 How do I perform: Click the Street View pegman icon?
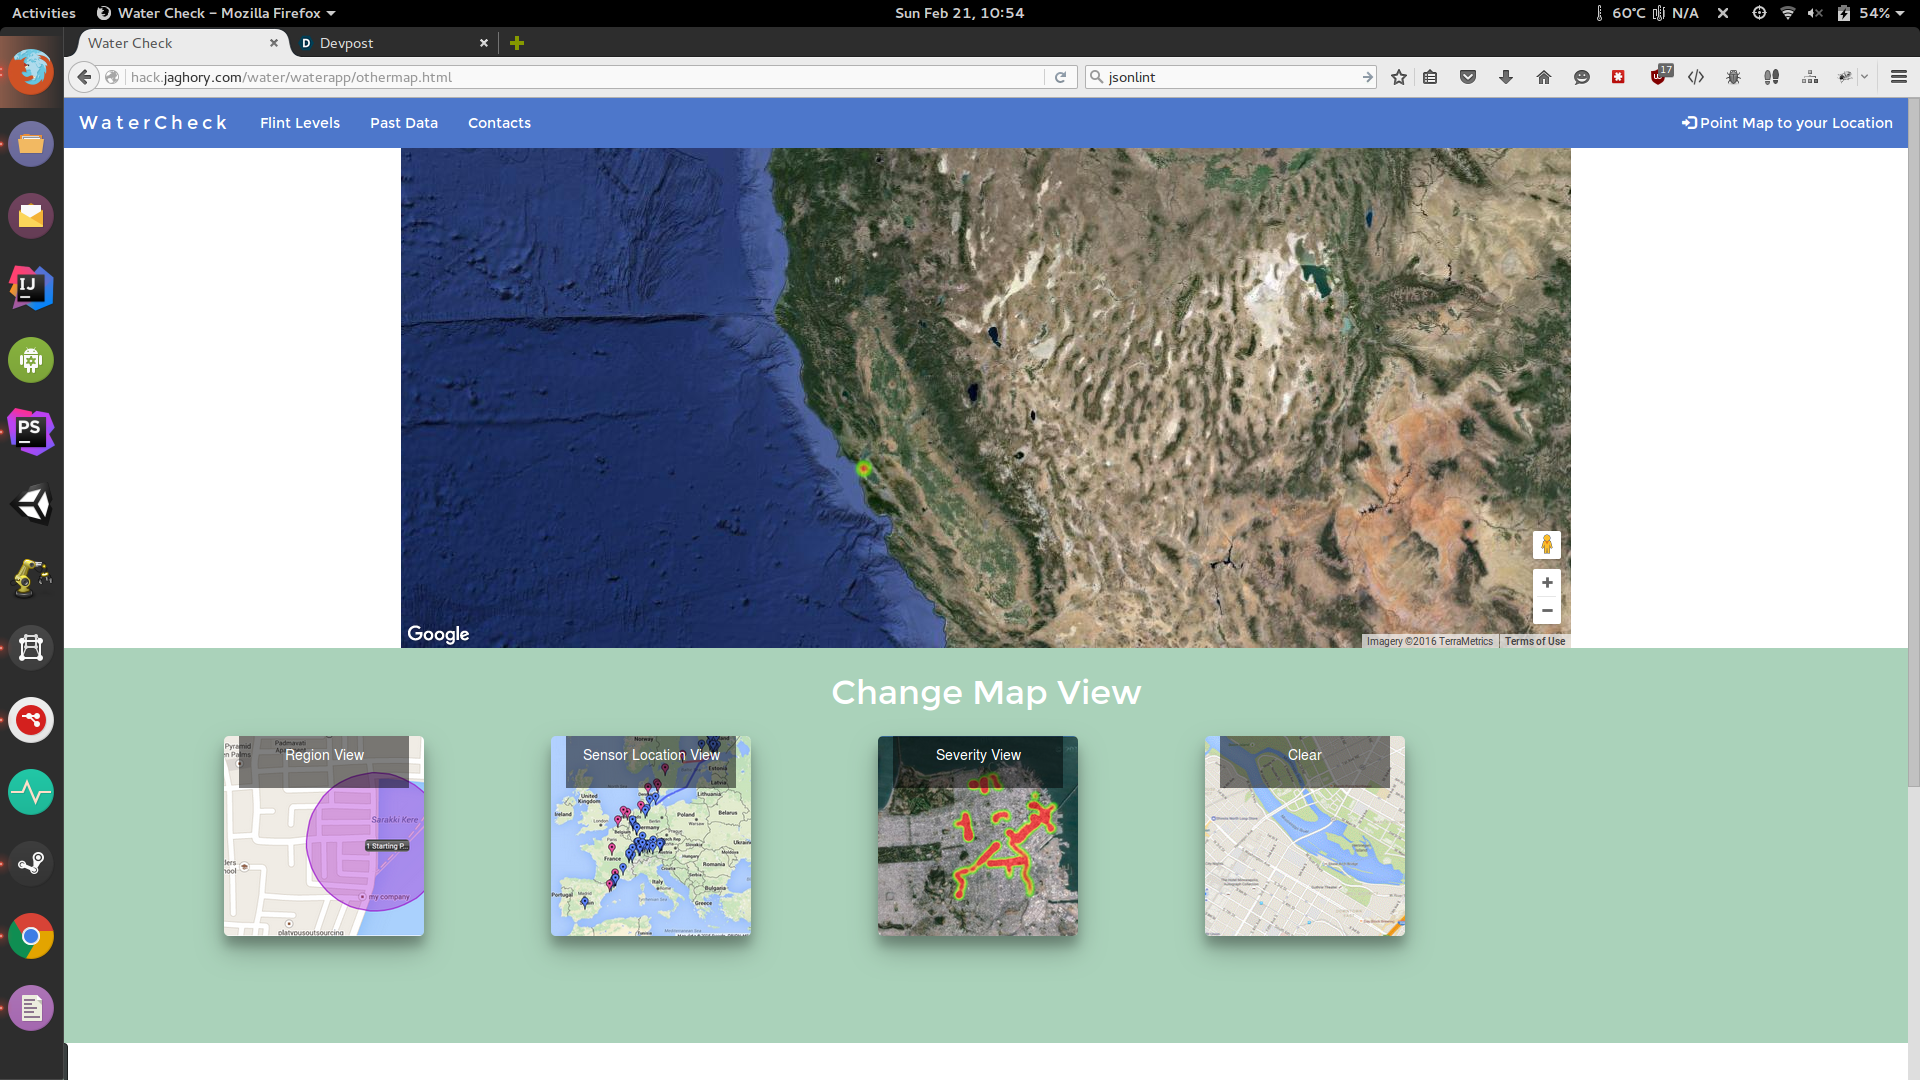pyautogui.click(x=1547, y=545)
